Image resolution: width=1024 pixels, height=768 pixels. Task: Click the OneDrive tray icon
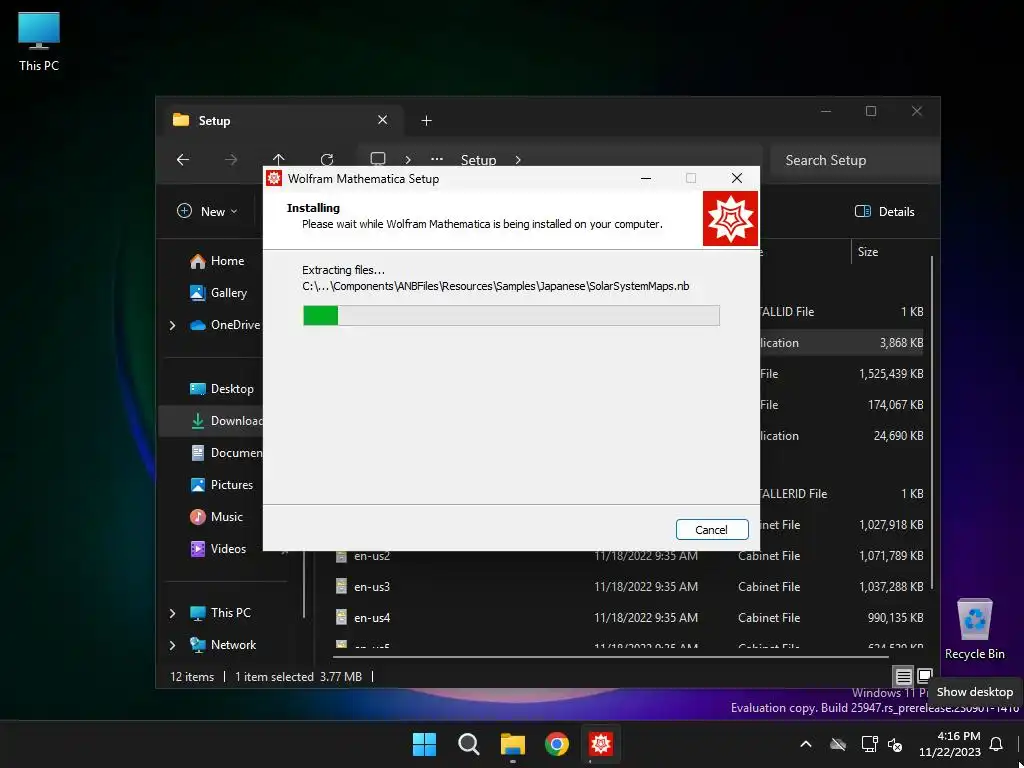[838, 744]
